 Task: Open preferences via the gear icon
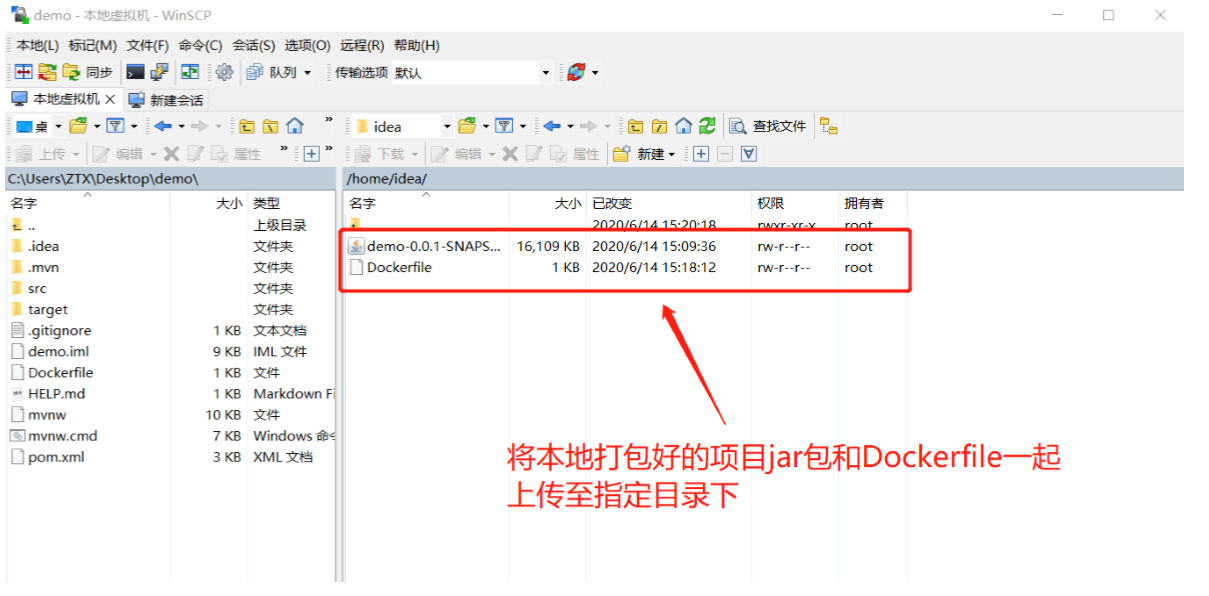click(x=224, y=72)
